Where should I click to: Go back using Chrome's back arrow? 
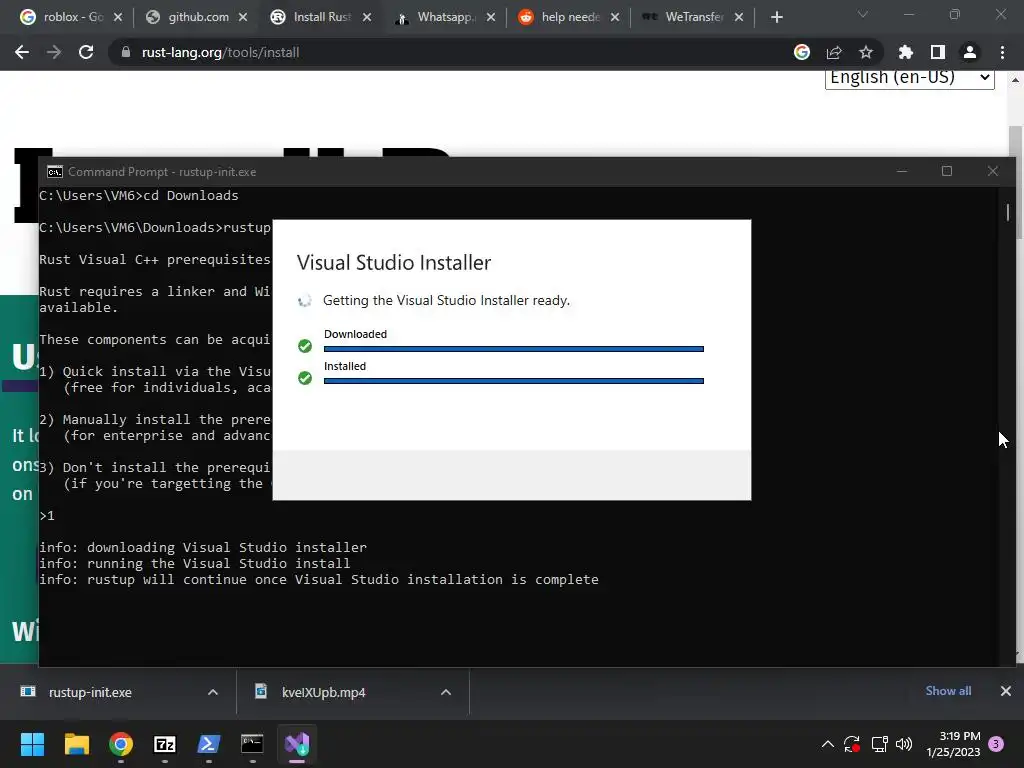22,52
